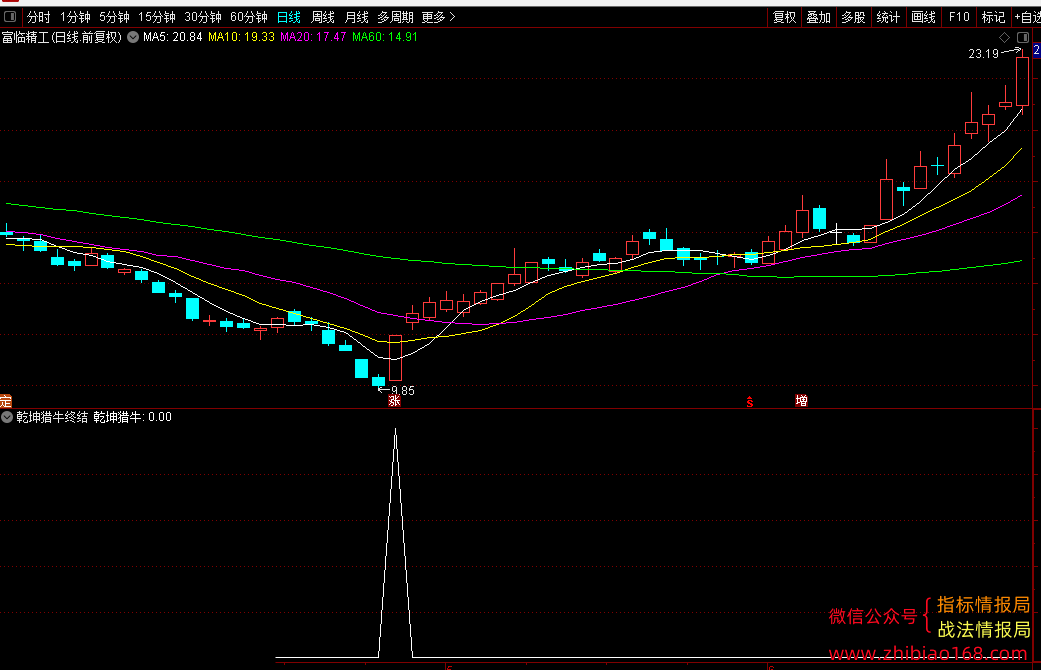Click the 定 marker at left edge
The height and width of the screenshot is (670, 1041).
click(5, 401)
